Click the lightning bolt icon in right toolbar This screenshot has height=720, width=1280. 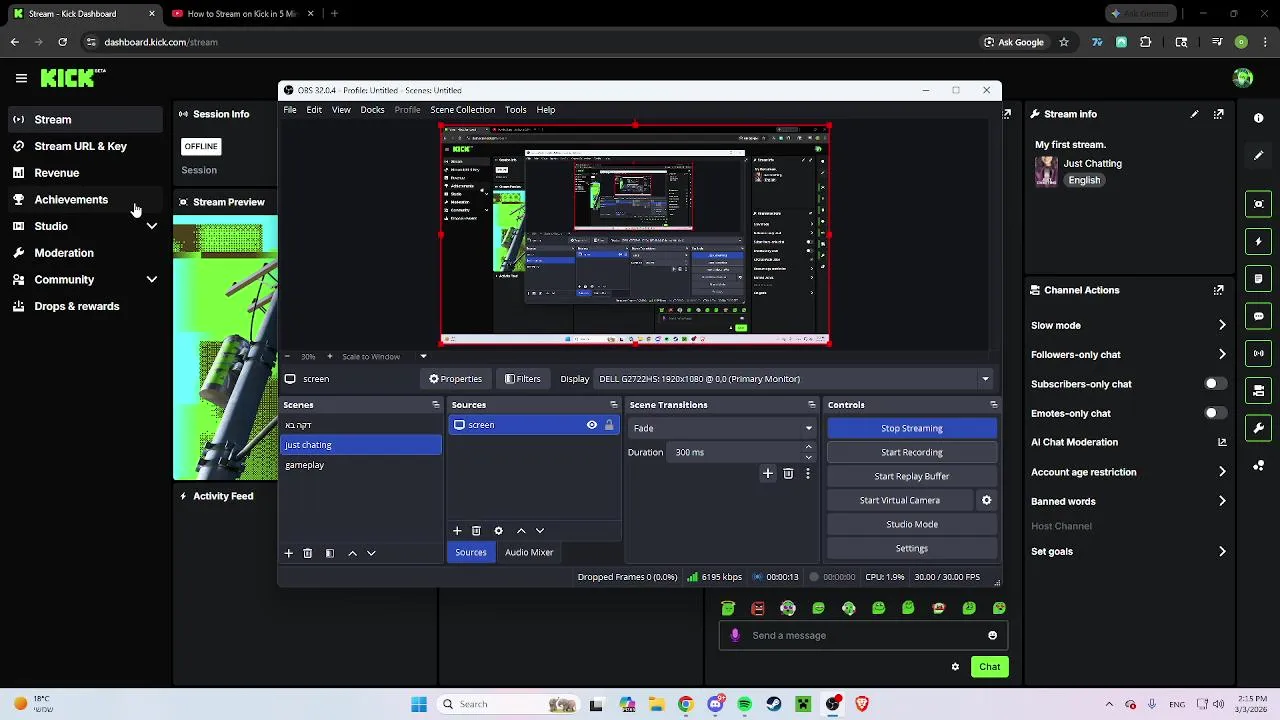(1259, 241)
